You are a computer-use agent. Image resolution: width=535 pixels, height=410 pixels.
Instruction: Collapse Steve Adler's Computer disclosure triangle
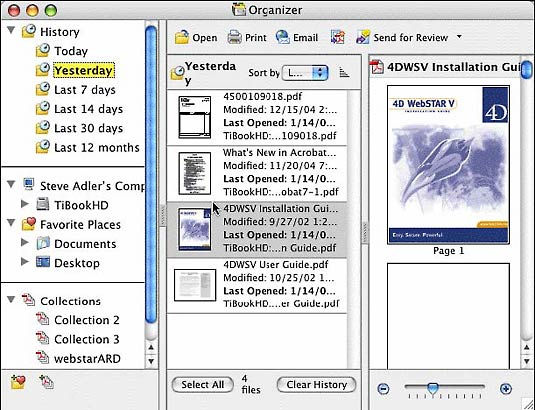[11, 185]
